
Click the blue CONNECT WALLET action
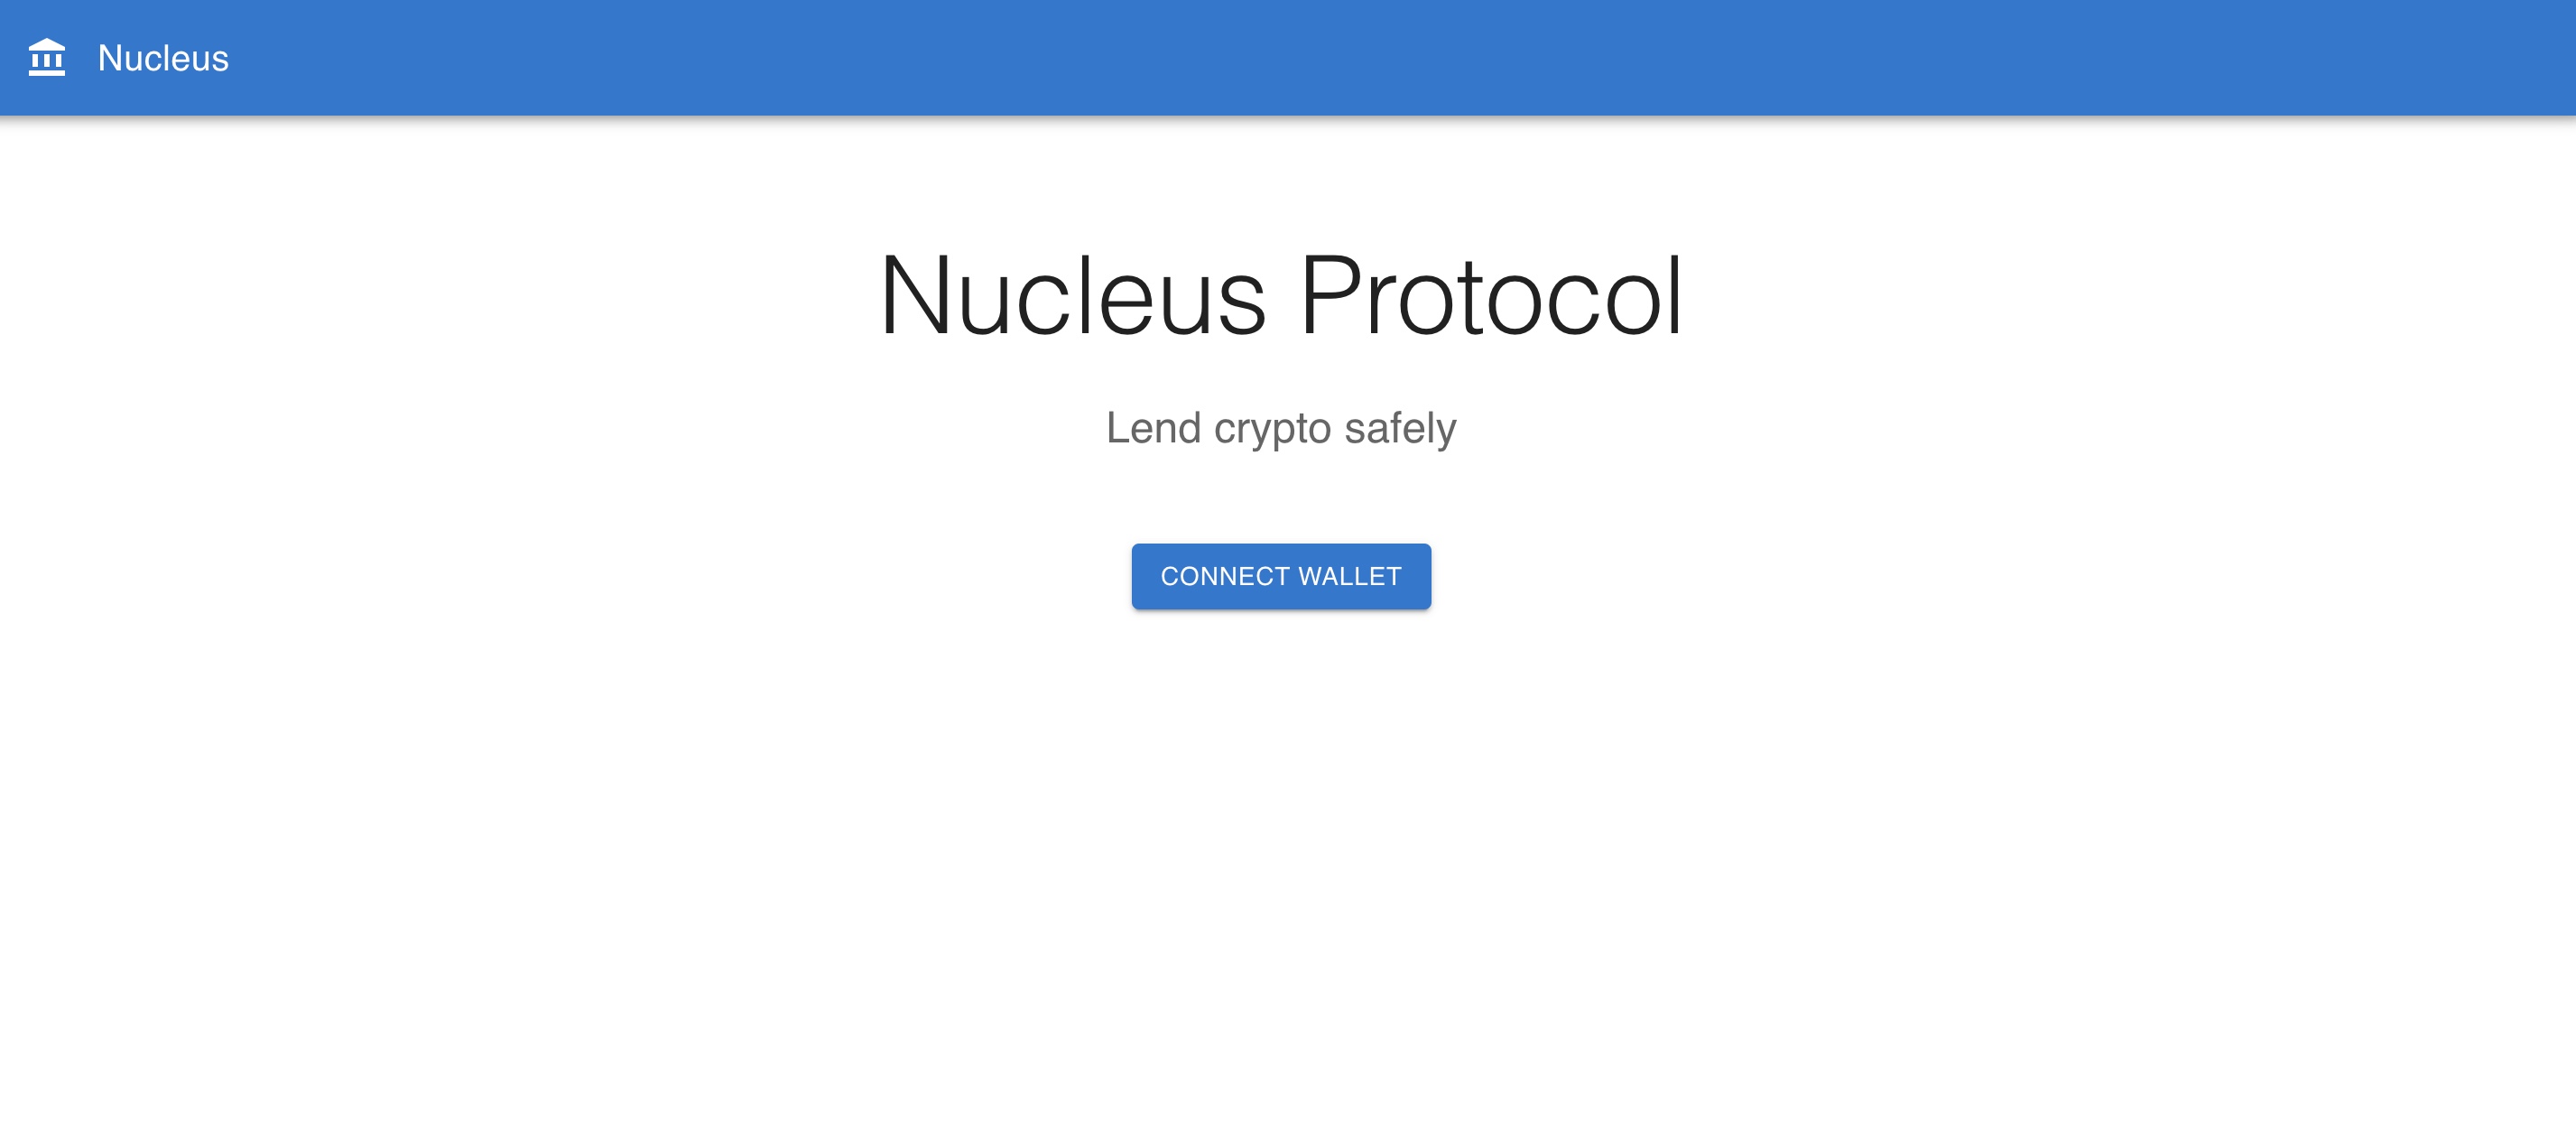click(1282, 575)
